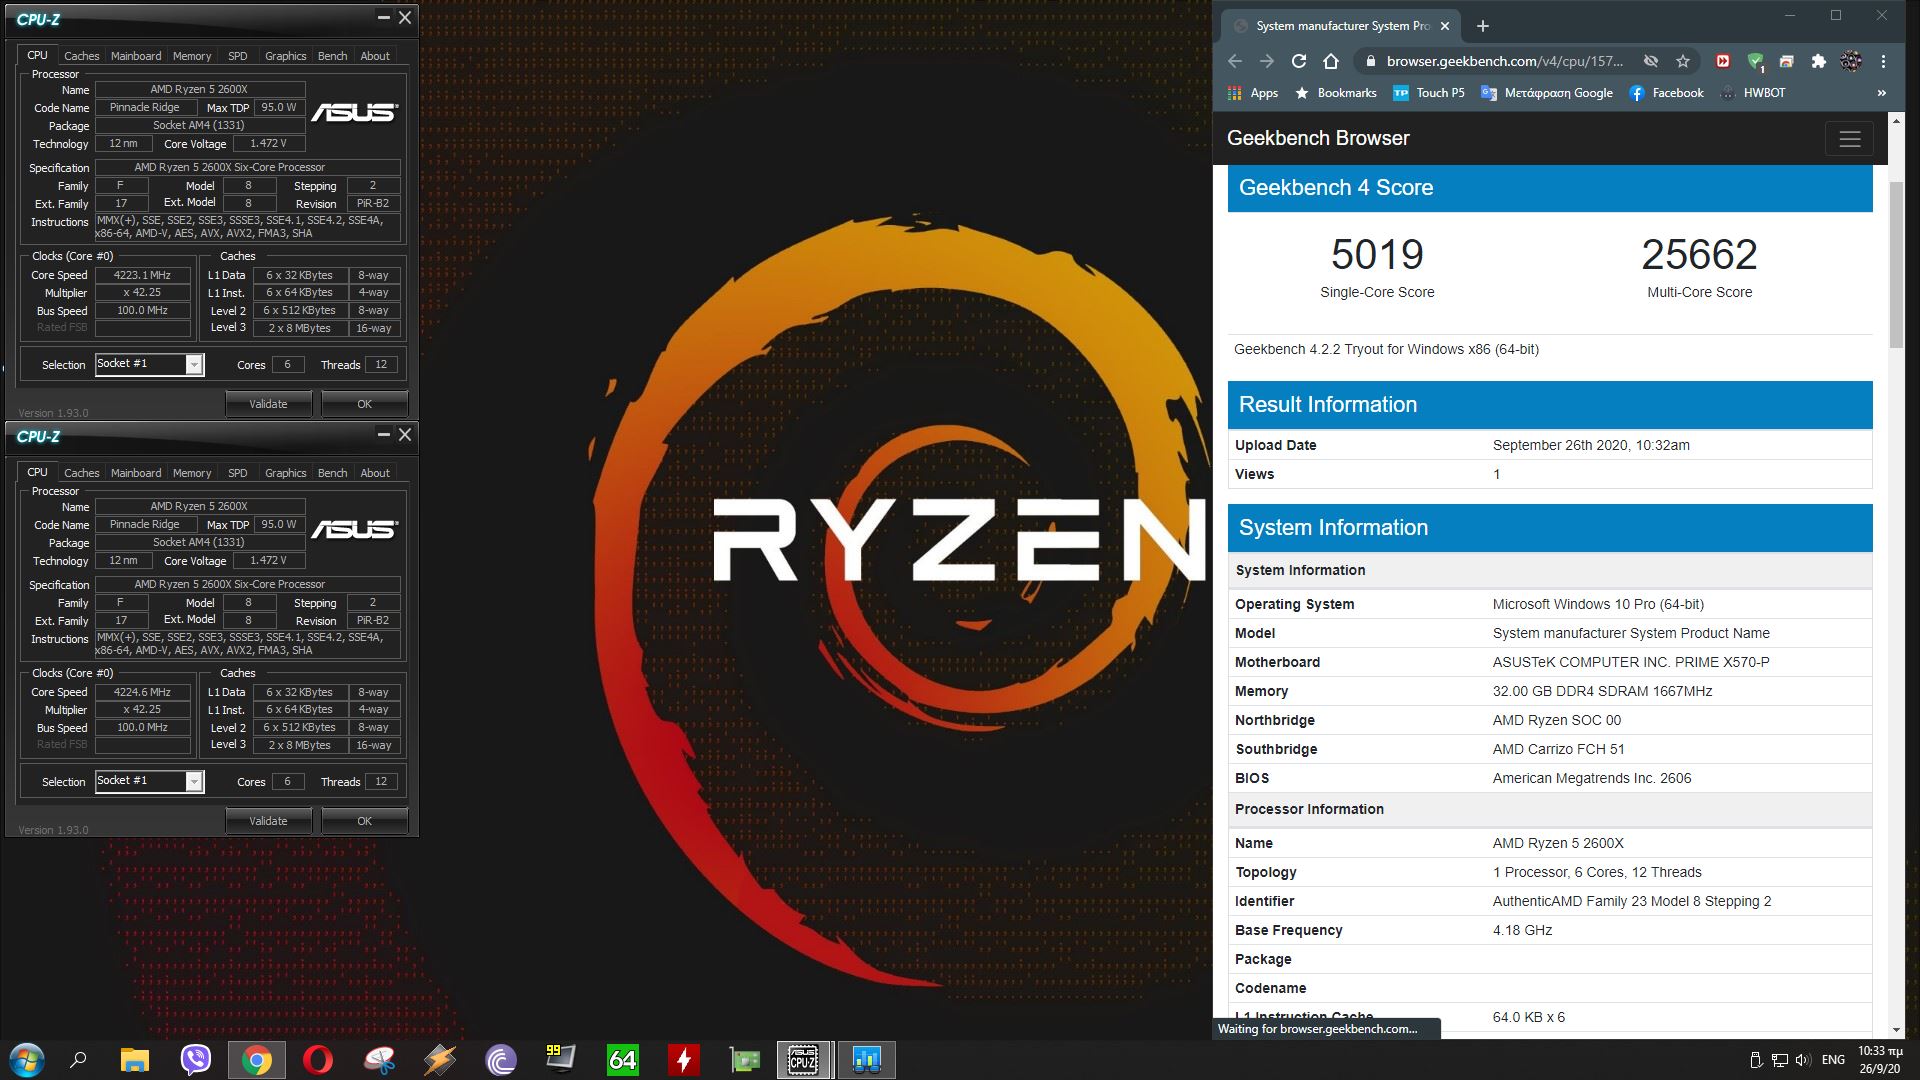Screen dimensions: 1920x1080
Task: Open Winamp lightning icon on taskbar
Action: click(439, 1060)
